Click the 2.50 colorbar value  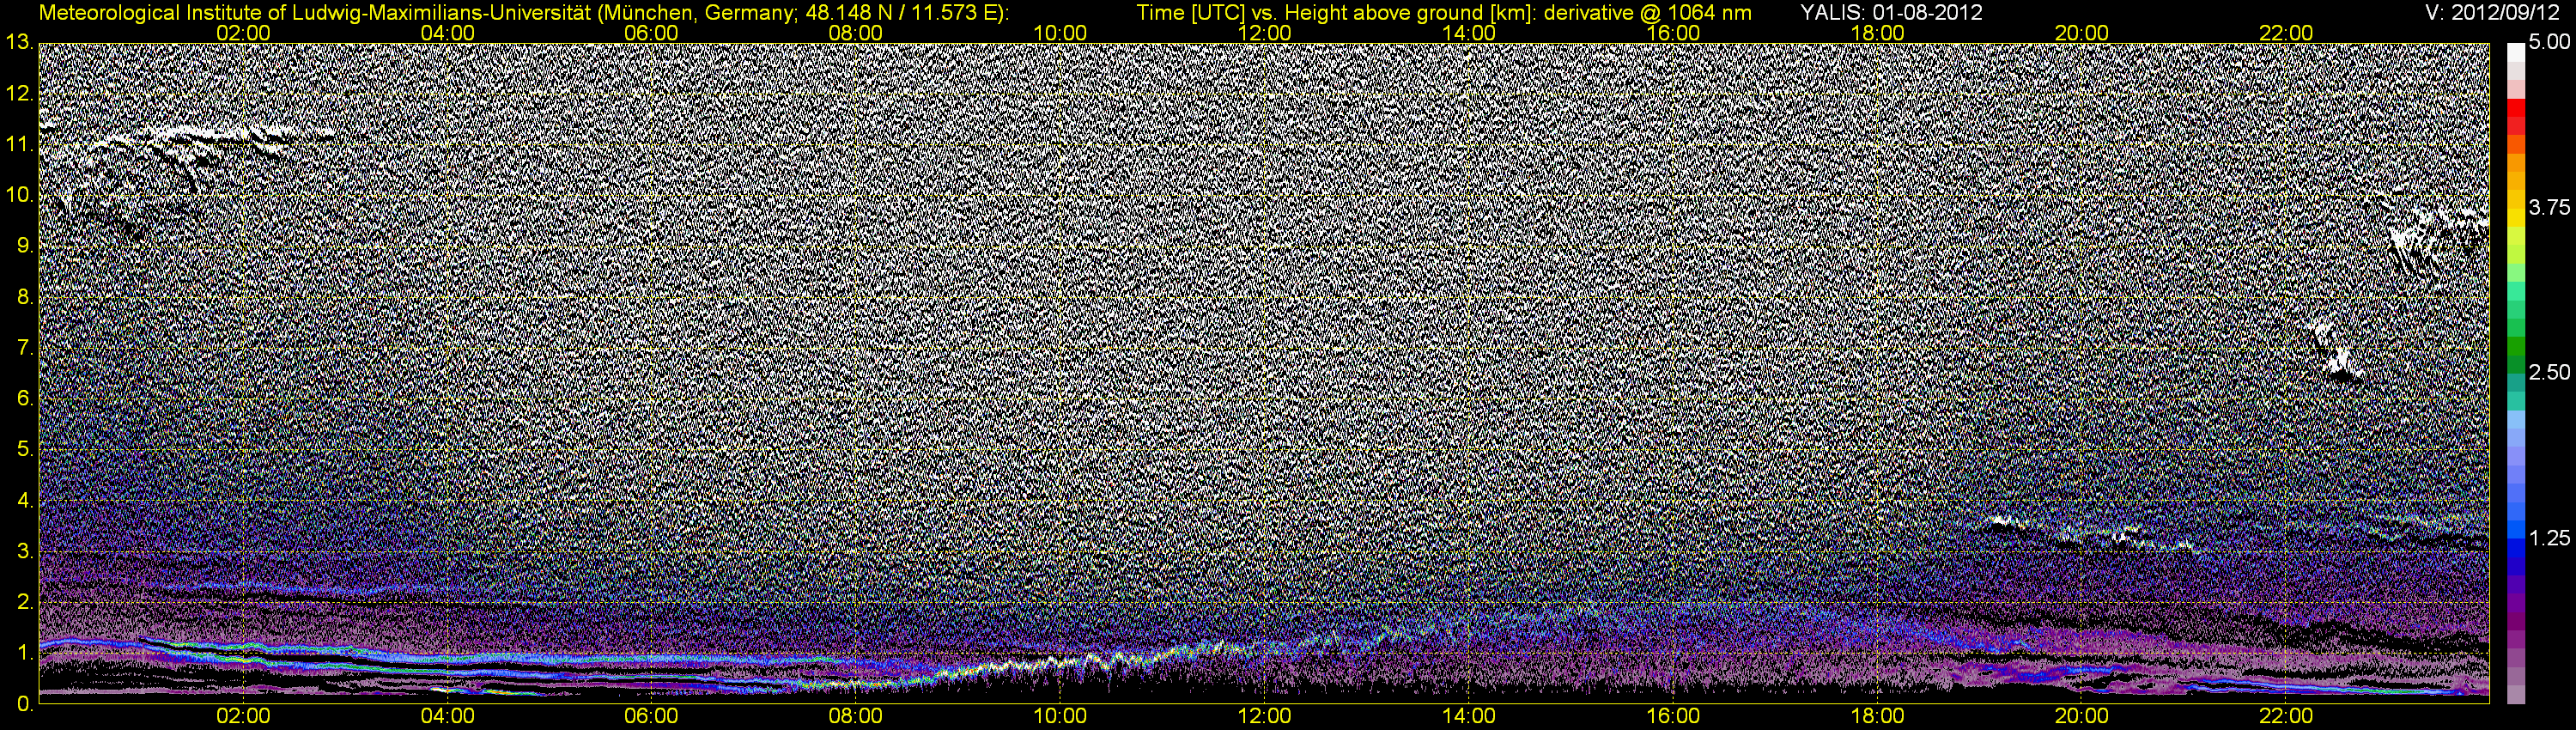(x=2549, y=373)
